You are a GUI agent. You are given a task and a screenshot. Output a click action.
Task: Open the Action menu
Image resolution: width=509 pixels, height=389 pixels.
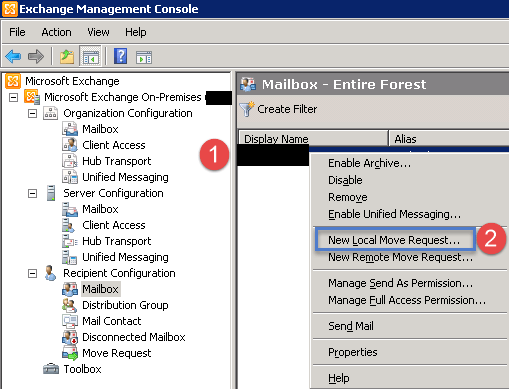[x=56, y=32]
